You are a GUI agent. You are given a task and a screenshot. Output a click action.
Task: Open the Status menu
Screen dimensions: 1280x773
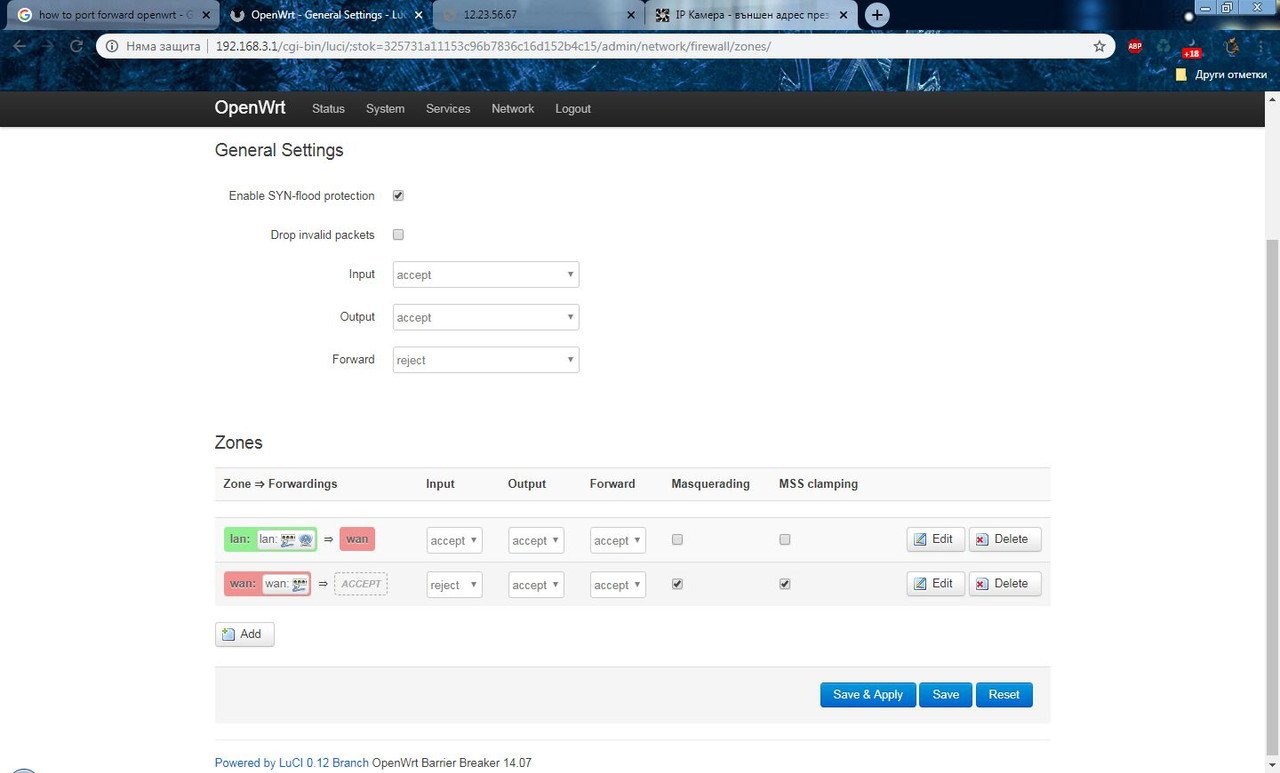tap(328, 109)
